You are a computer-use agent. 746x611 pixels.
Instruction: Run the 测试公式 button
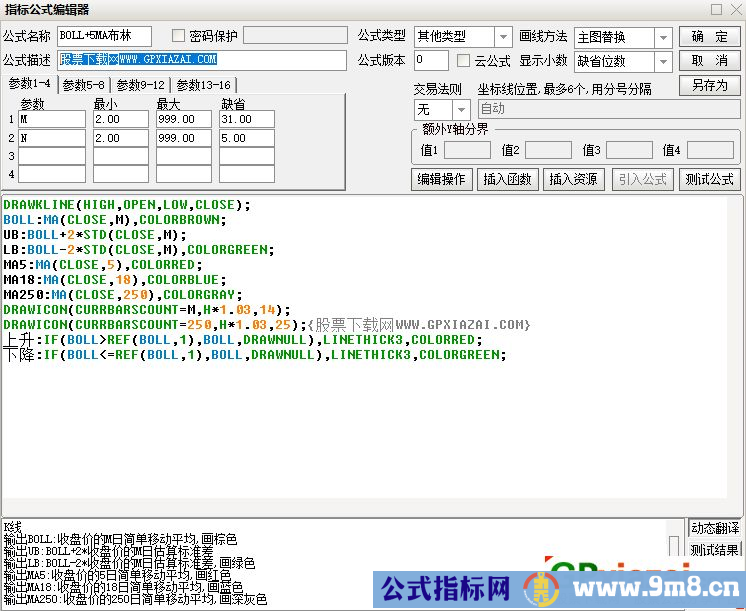pyautogui.click(x=709, y=179)
